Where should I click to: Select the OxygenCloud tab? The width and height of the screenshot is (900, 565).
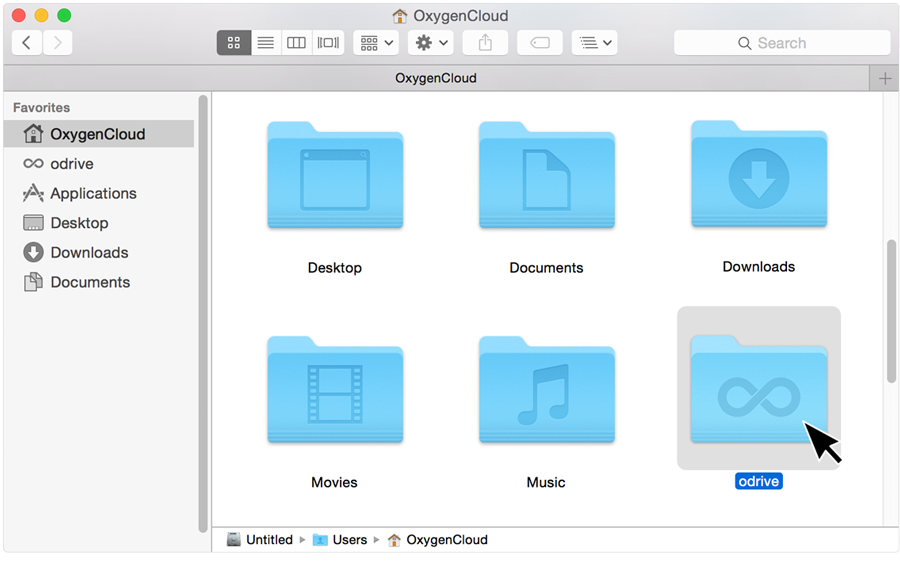point(436,78)
